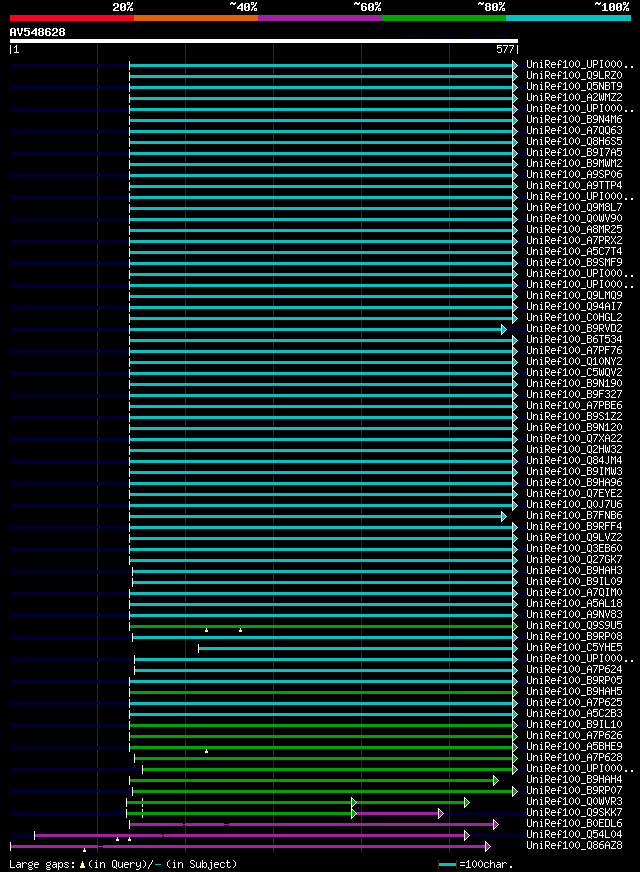Image resolution: width=640 pixels, height=872 pixels.
Task: Click the UniRef100_B9RP07 entry
Action: coord(574,791)
